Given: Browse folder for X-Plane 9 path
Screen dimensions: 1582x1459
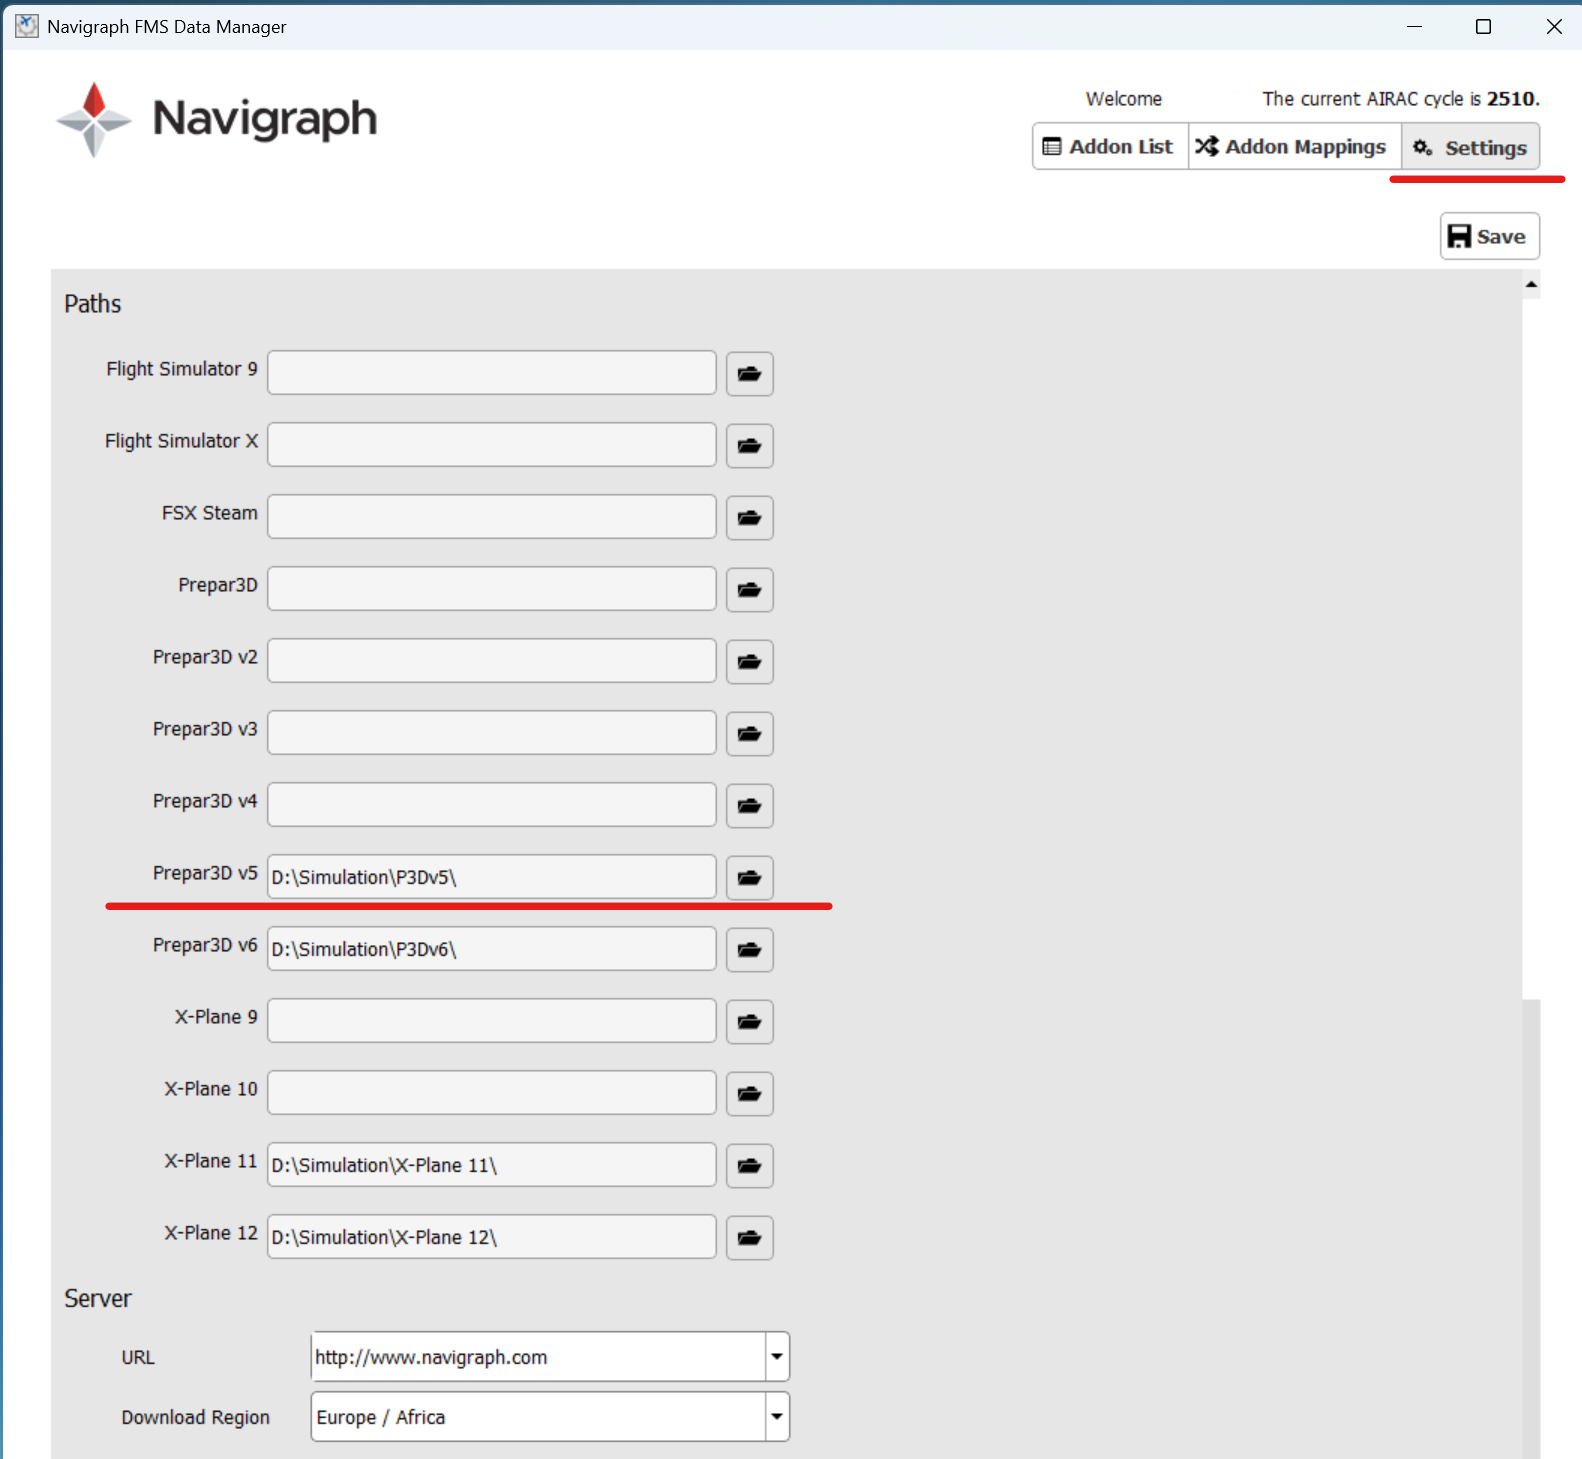Looking at the screenshot, I should (749, 1022).
